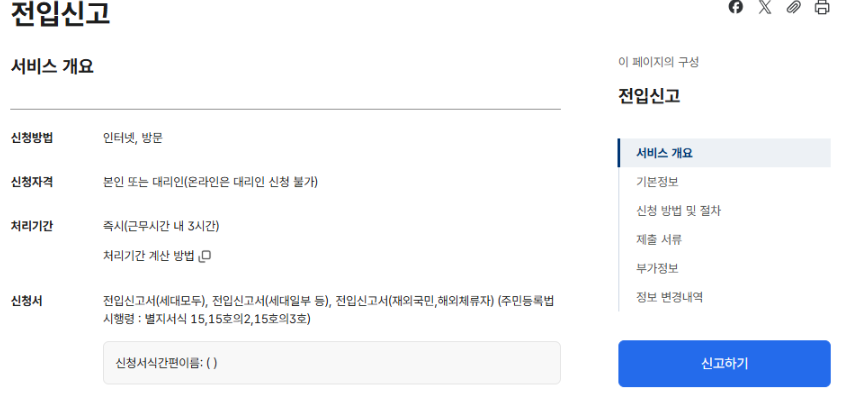Image resolution: width=859 pixels, height=396 pixels.
Task: Share the page on Facebook
Action: (x=736, y=7)
